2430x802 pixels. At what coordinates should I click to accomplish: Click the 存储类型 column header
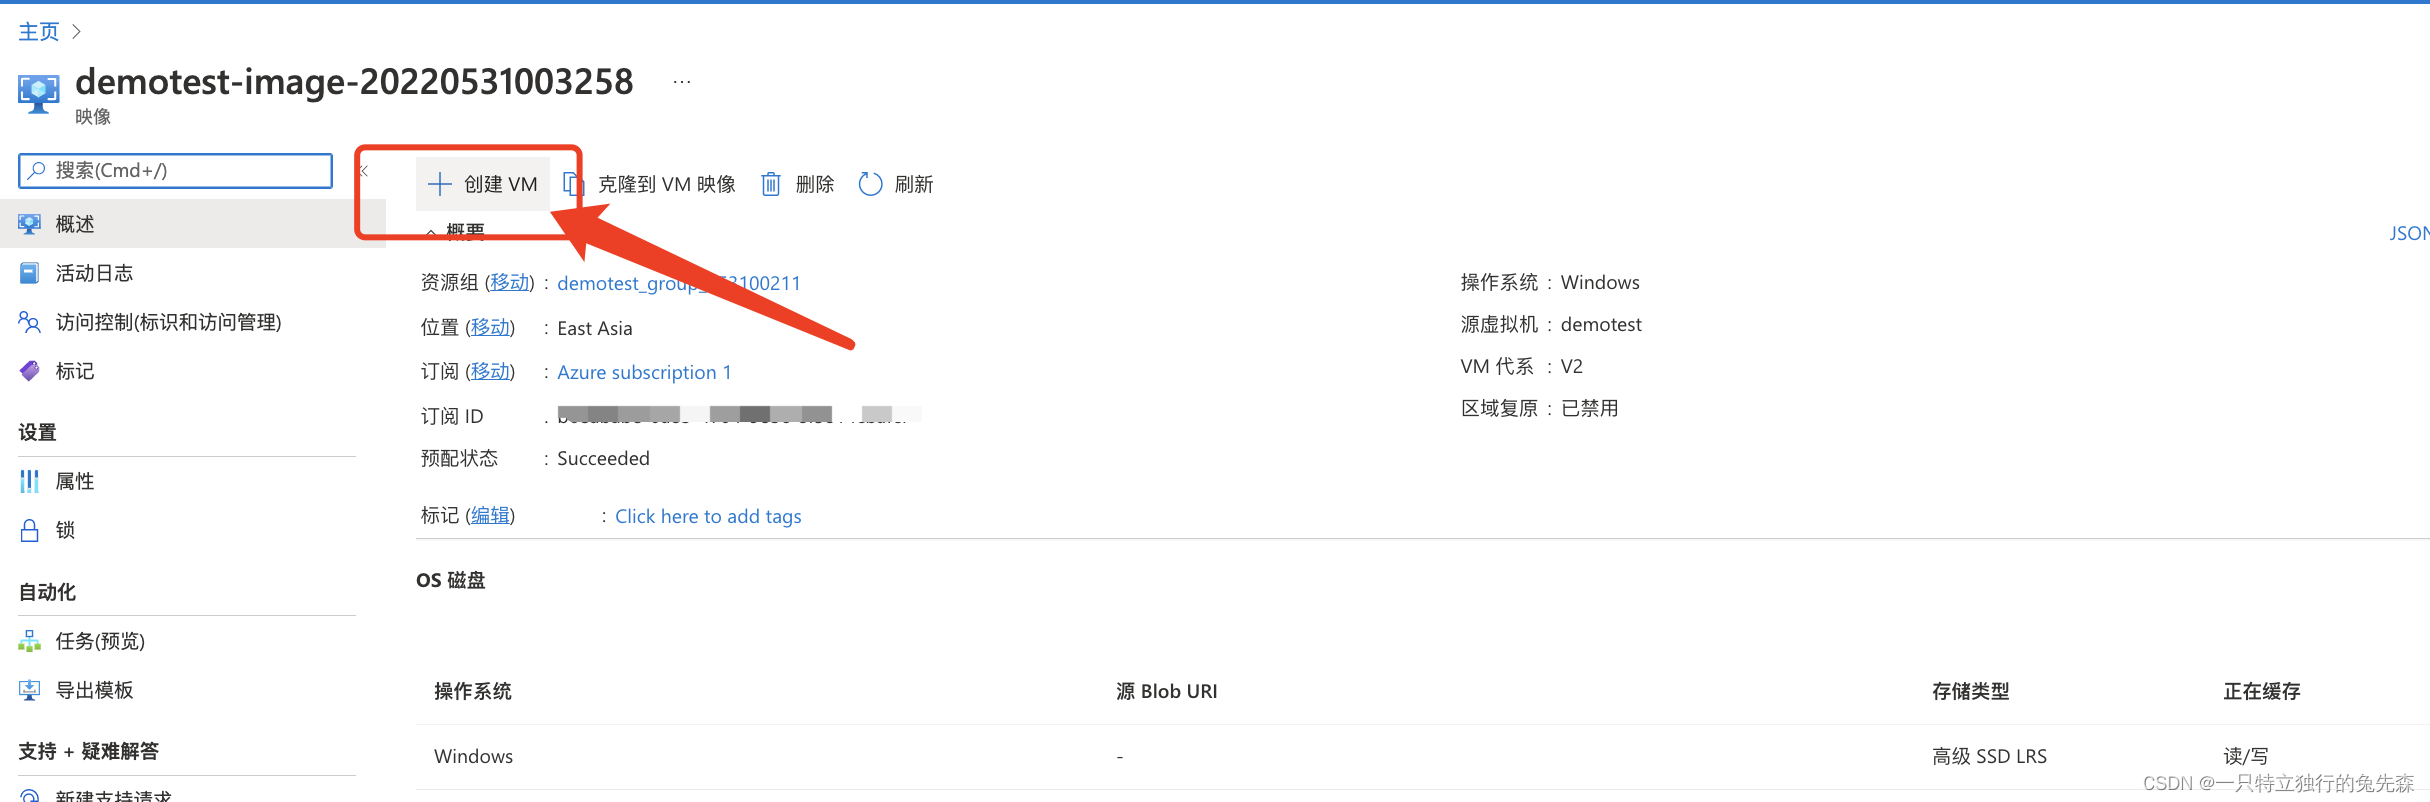1970,691
